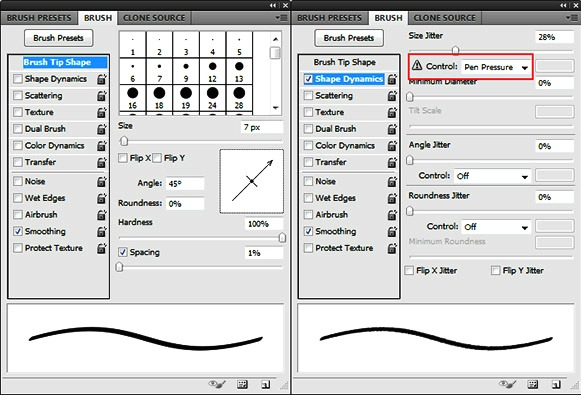
Task: Toggle Texture lock icon in left panel
Action: coord(102,112)
